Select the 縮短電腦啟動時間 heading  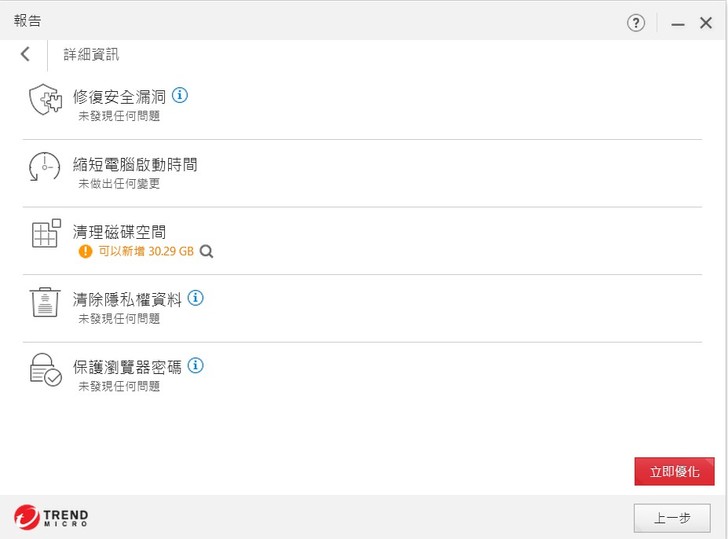(x=135, y=164)
